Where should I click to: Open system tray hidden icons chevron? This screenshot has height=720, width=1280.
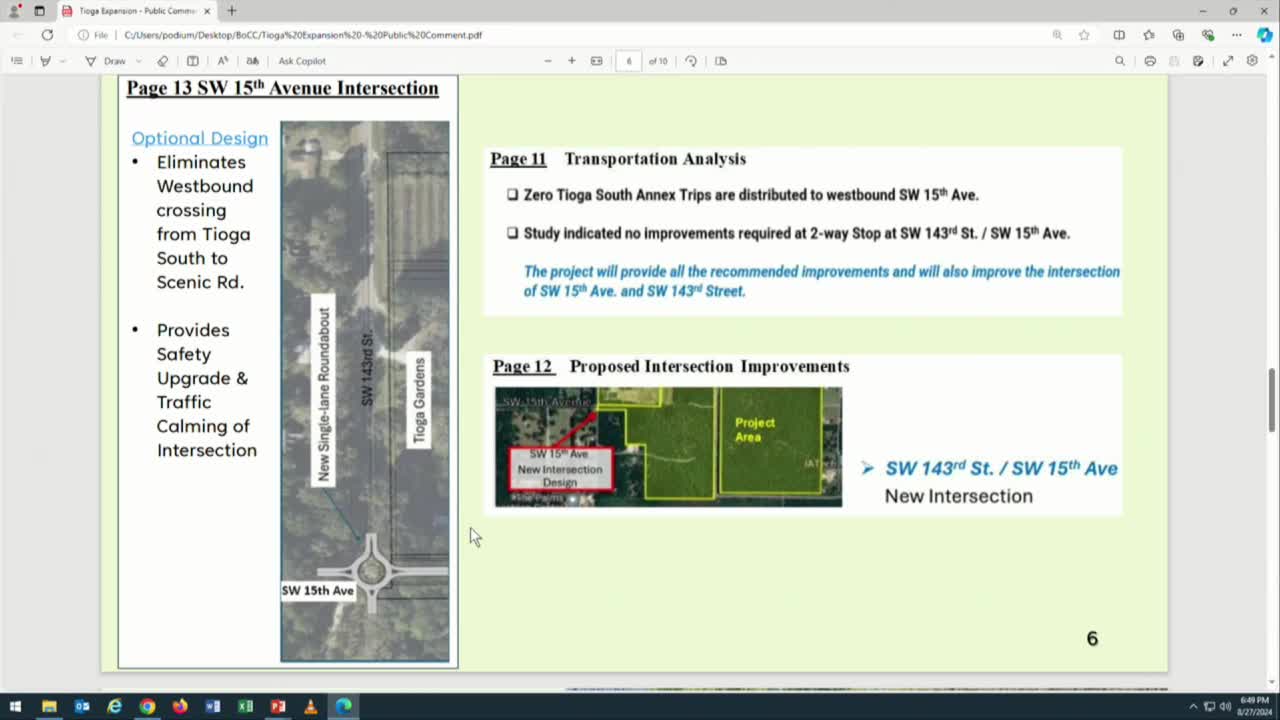pyautogui.click(x=1192, y=706)
